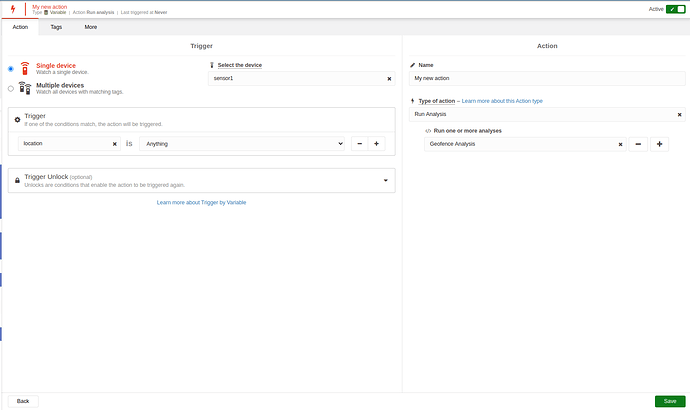Select the Multiple devices radio button
This screenshot has height=410, width=690.
pyautogui.click(x=11, y=89)
